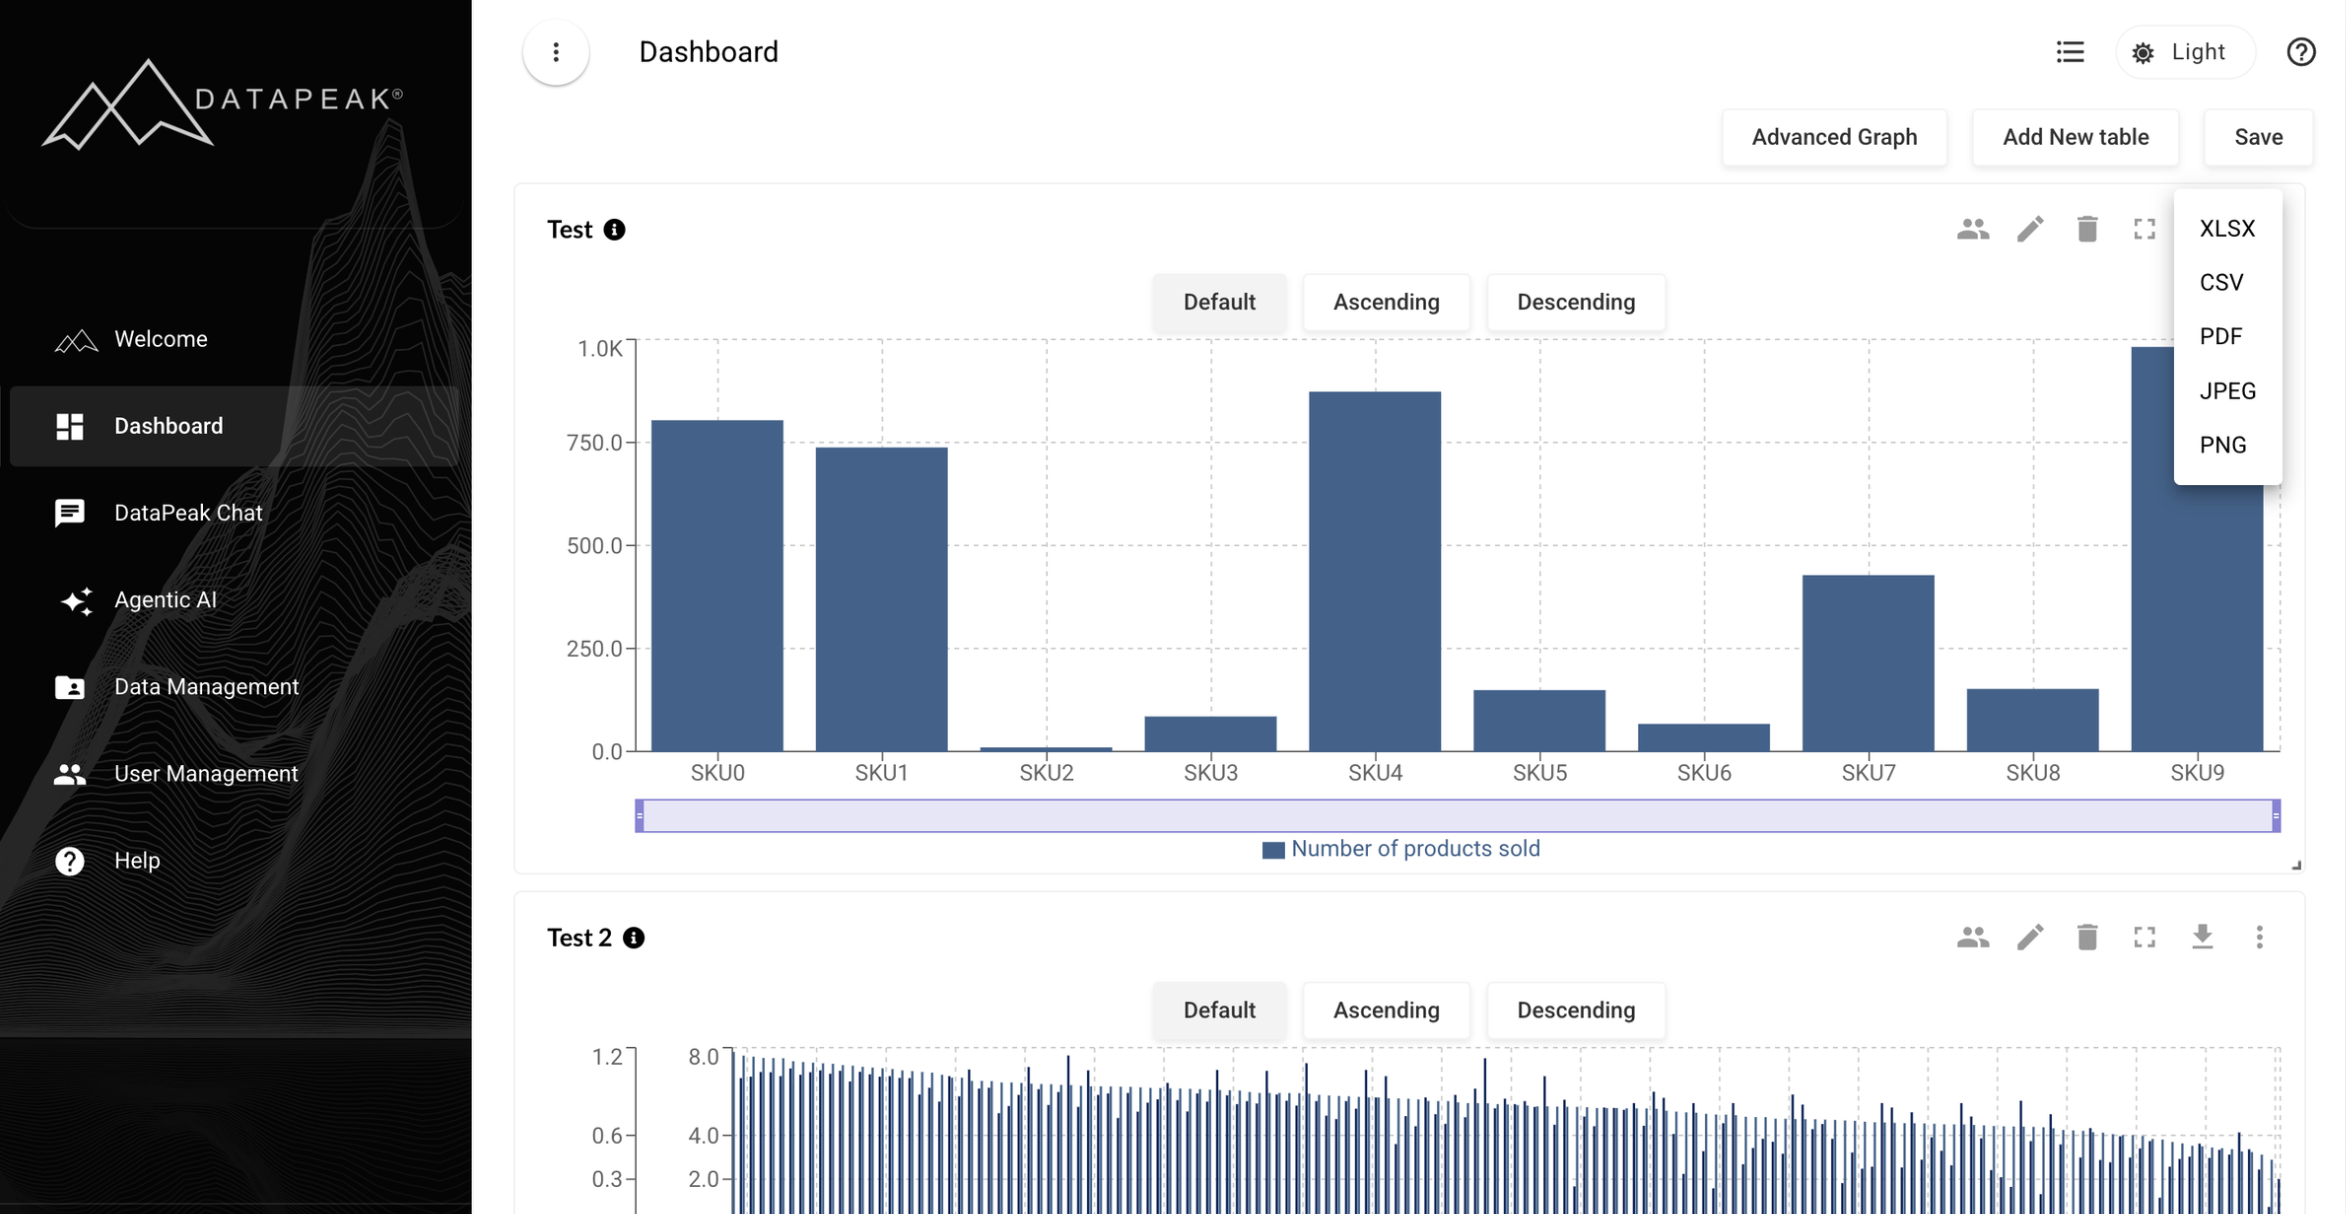This screenshot has height=1214, width=2346.
Task: Choose JPEG export option
Action: point(2227,390)
